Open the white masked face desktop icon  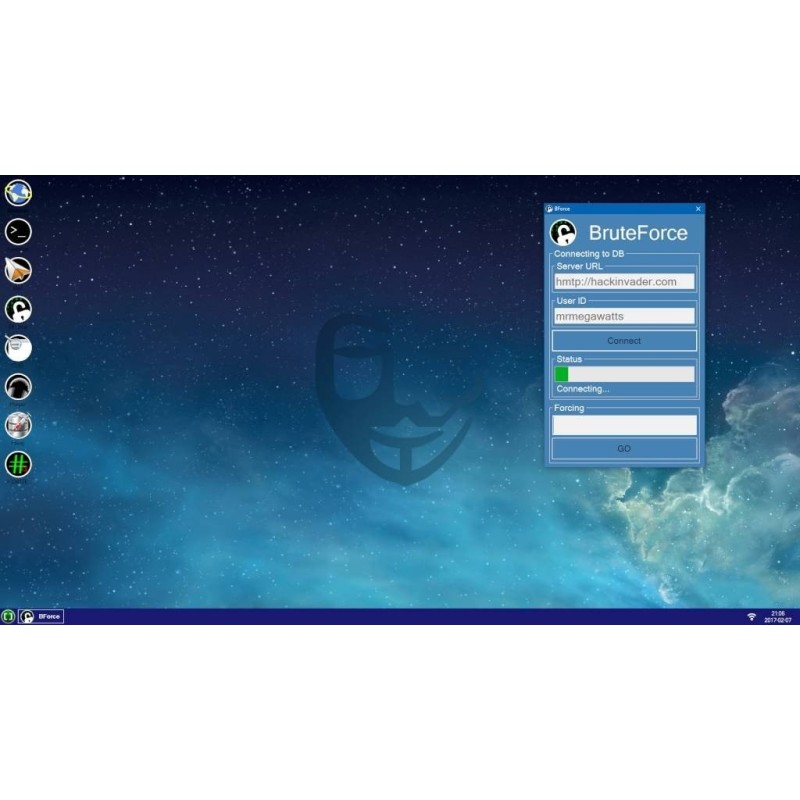[18, 347]
